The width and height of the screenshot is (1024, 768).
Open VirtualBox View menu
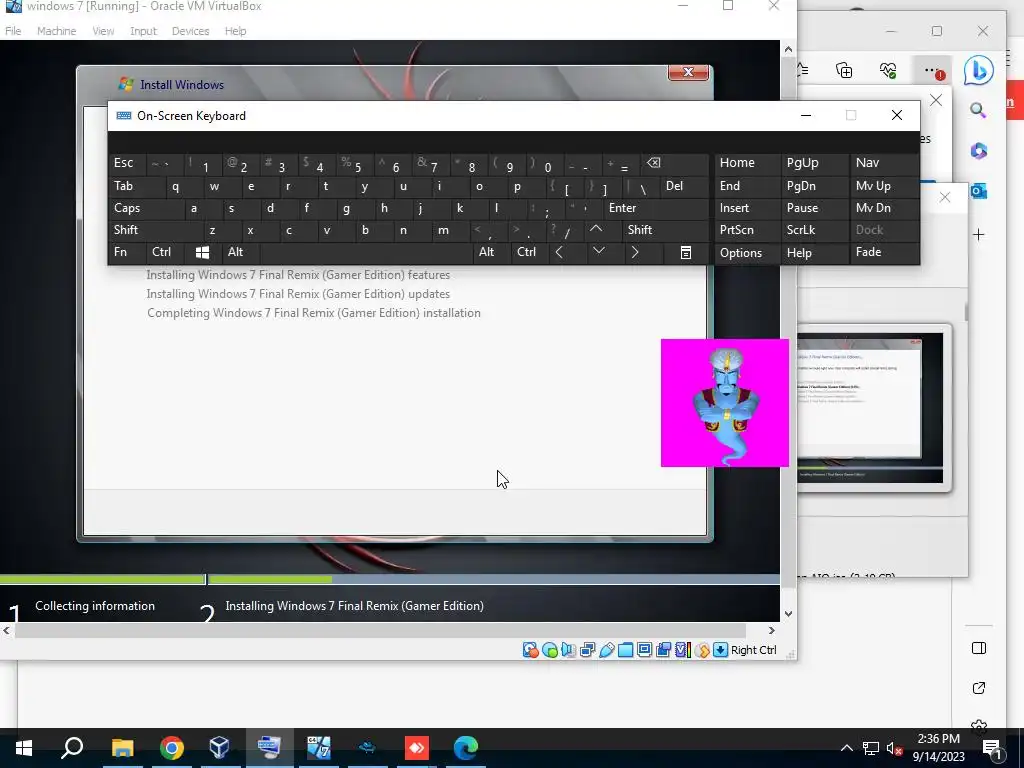click(x=103, y=31)
